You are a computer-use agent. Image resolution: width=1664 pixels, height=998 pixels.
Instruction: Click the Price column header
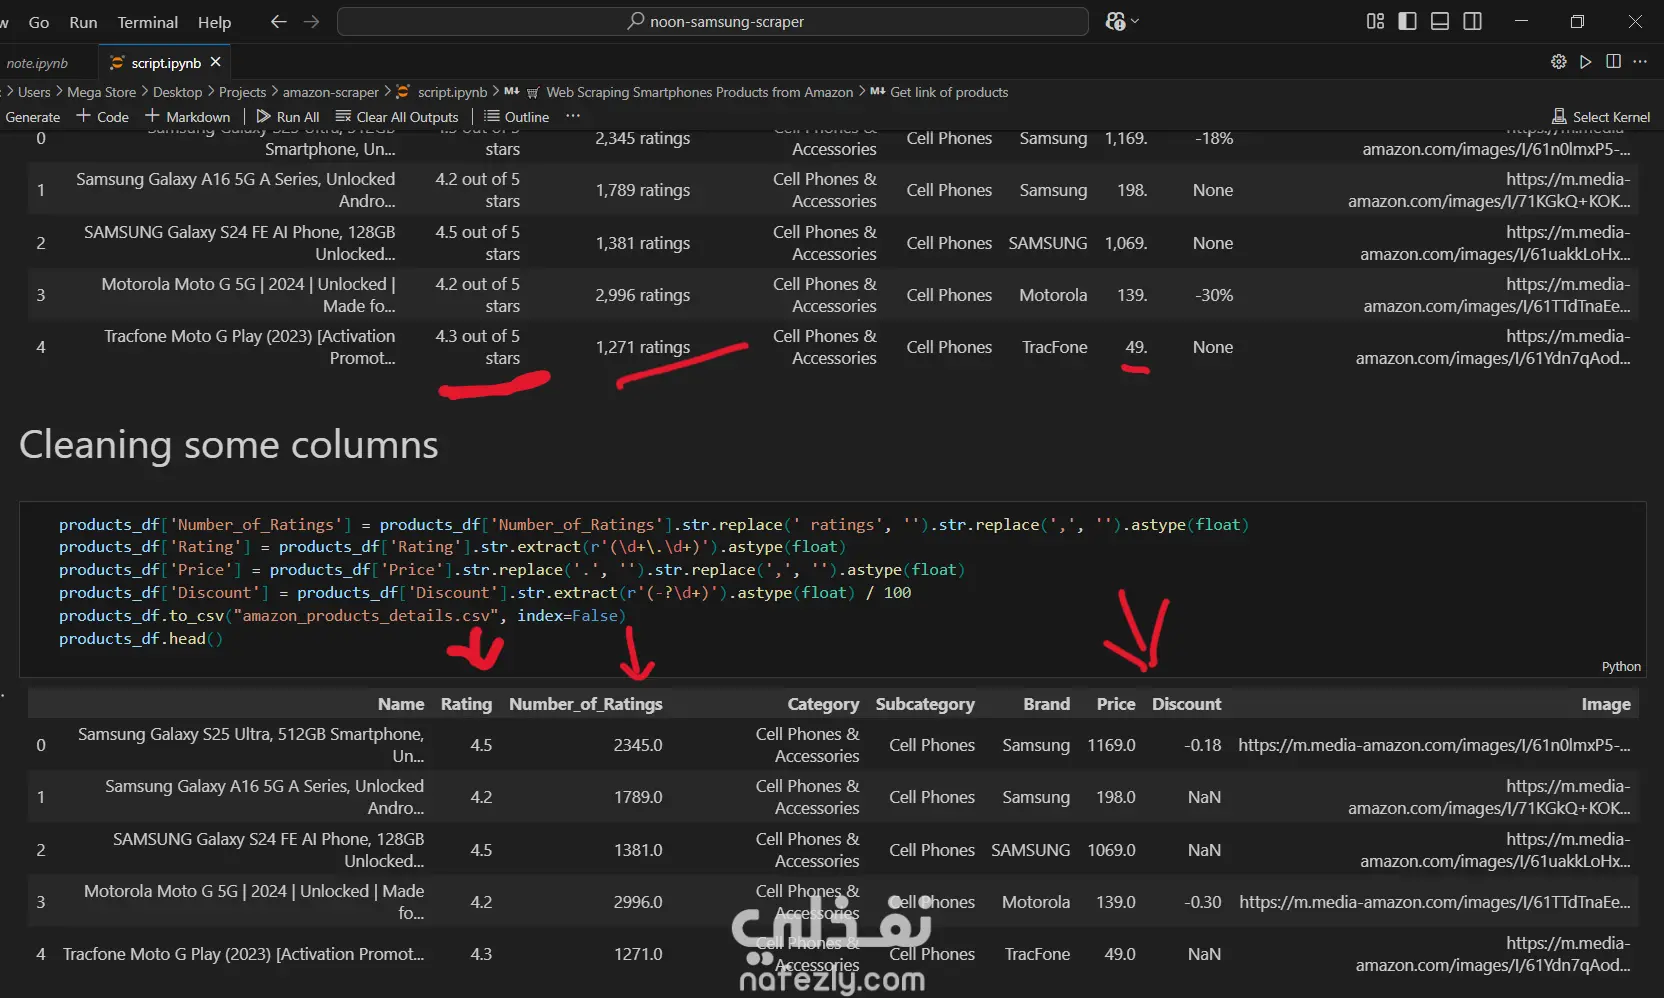[1116, 704]
